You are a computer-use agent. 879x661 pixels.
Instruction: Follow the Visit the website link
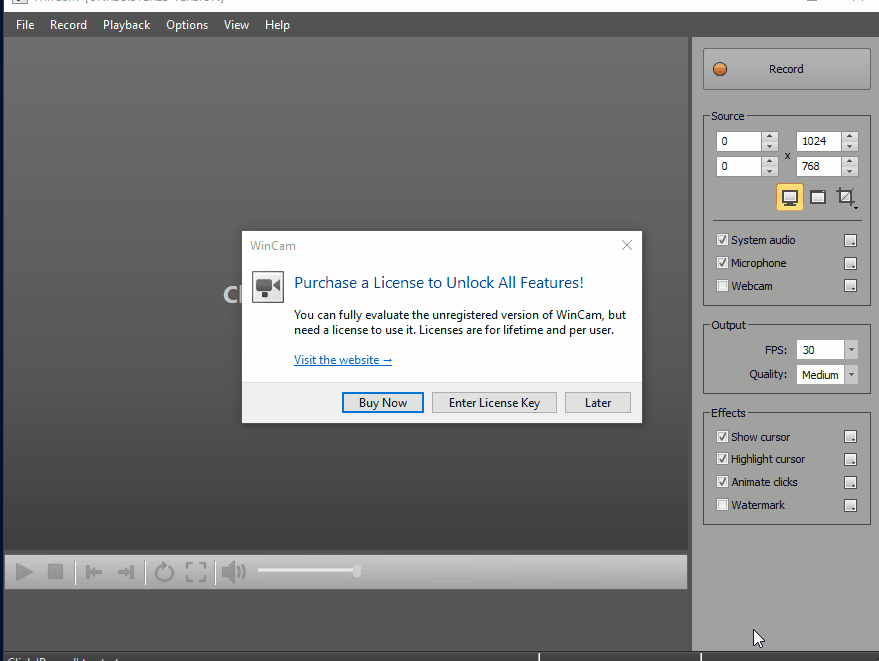343,360
